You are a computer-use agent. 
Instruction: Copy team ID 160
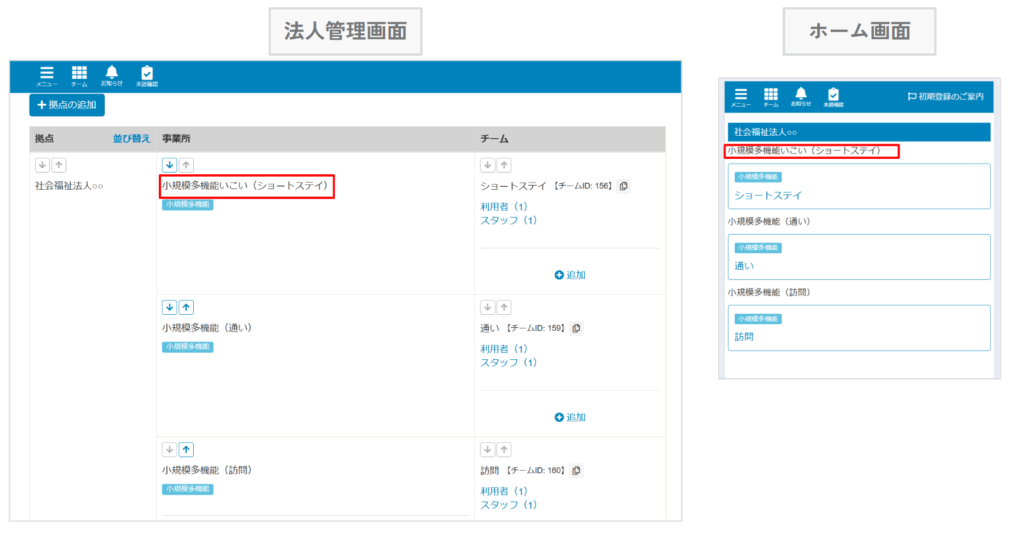(x=576, y=470)
